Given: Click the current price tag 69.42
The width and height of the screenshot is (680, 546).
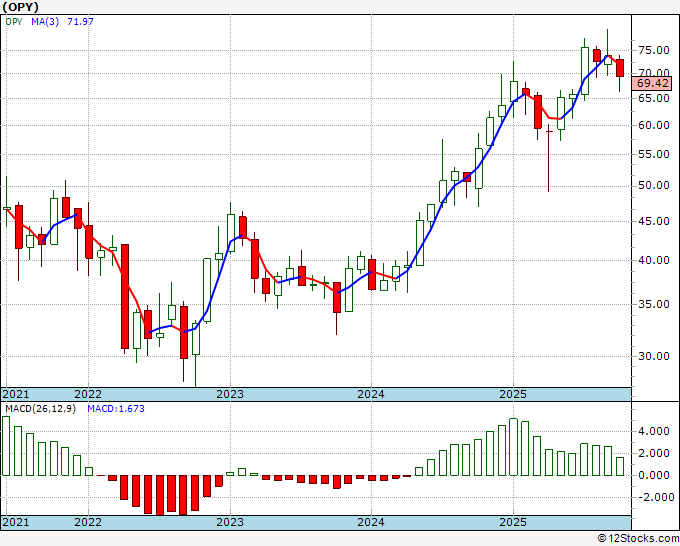Looking at the screenshot, I should click(652, 83).
